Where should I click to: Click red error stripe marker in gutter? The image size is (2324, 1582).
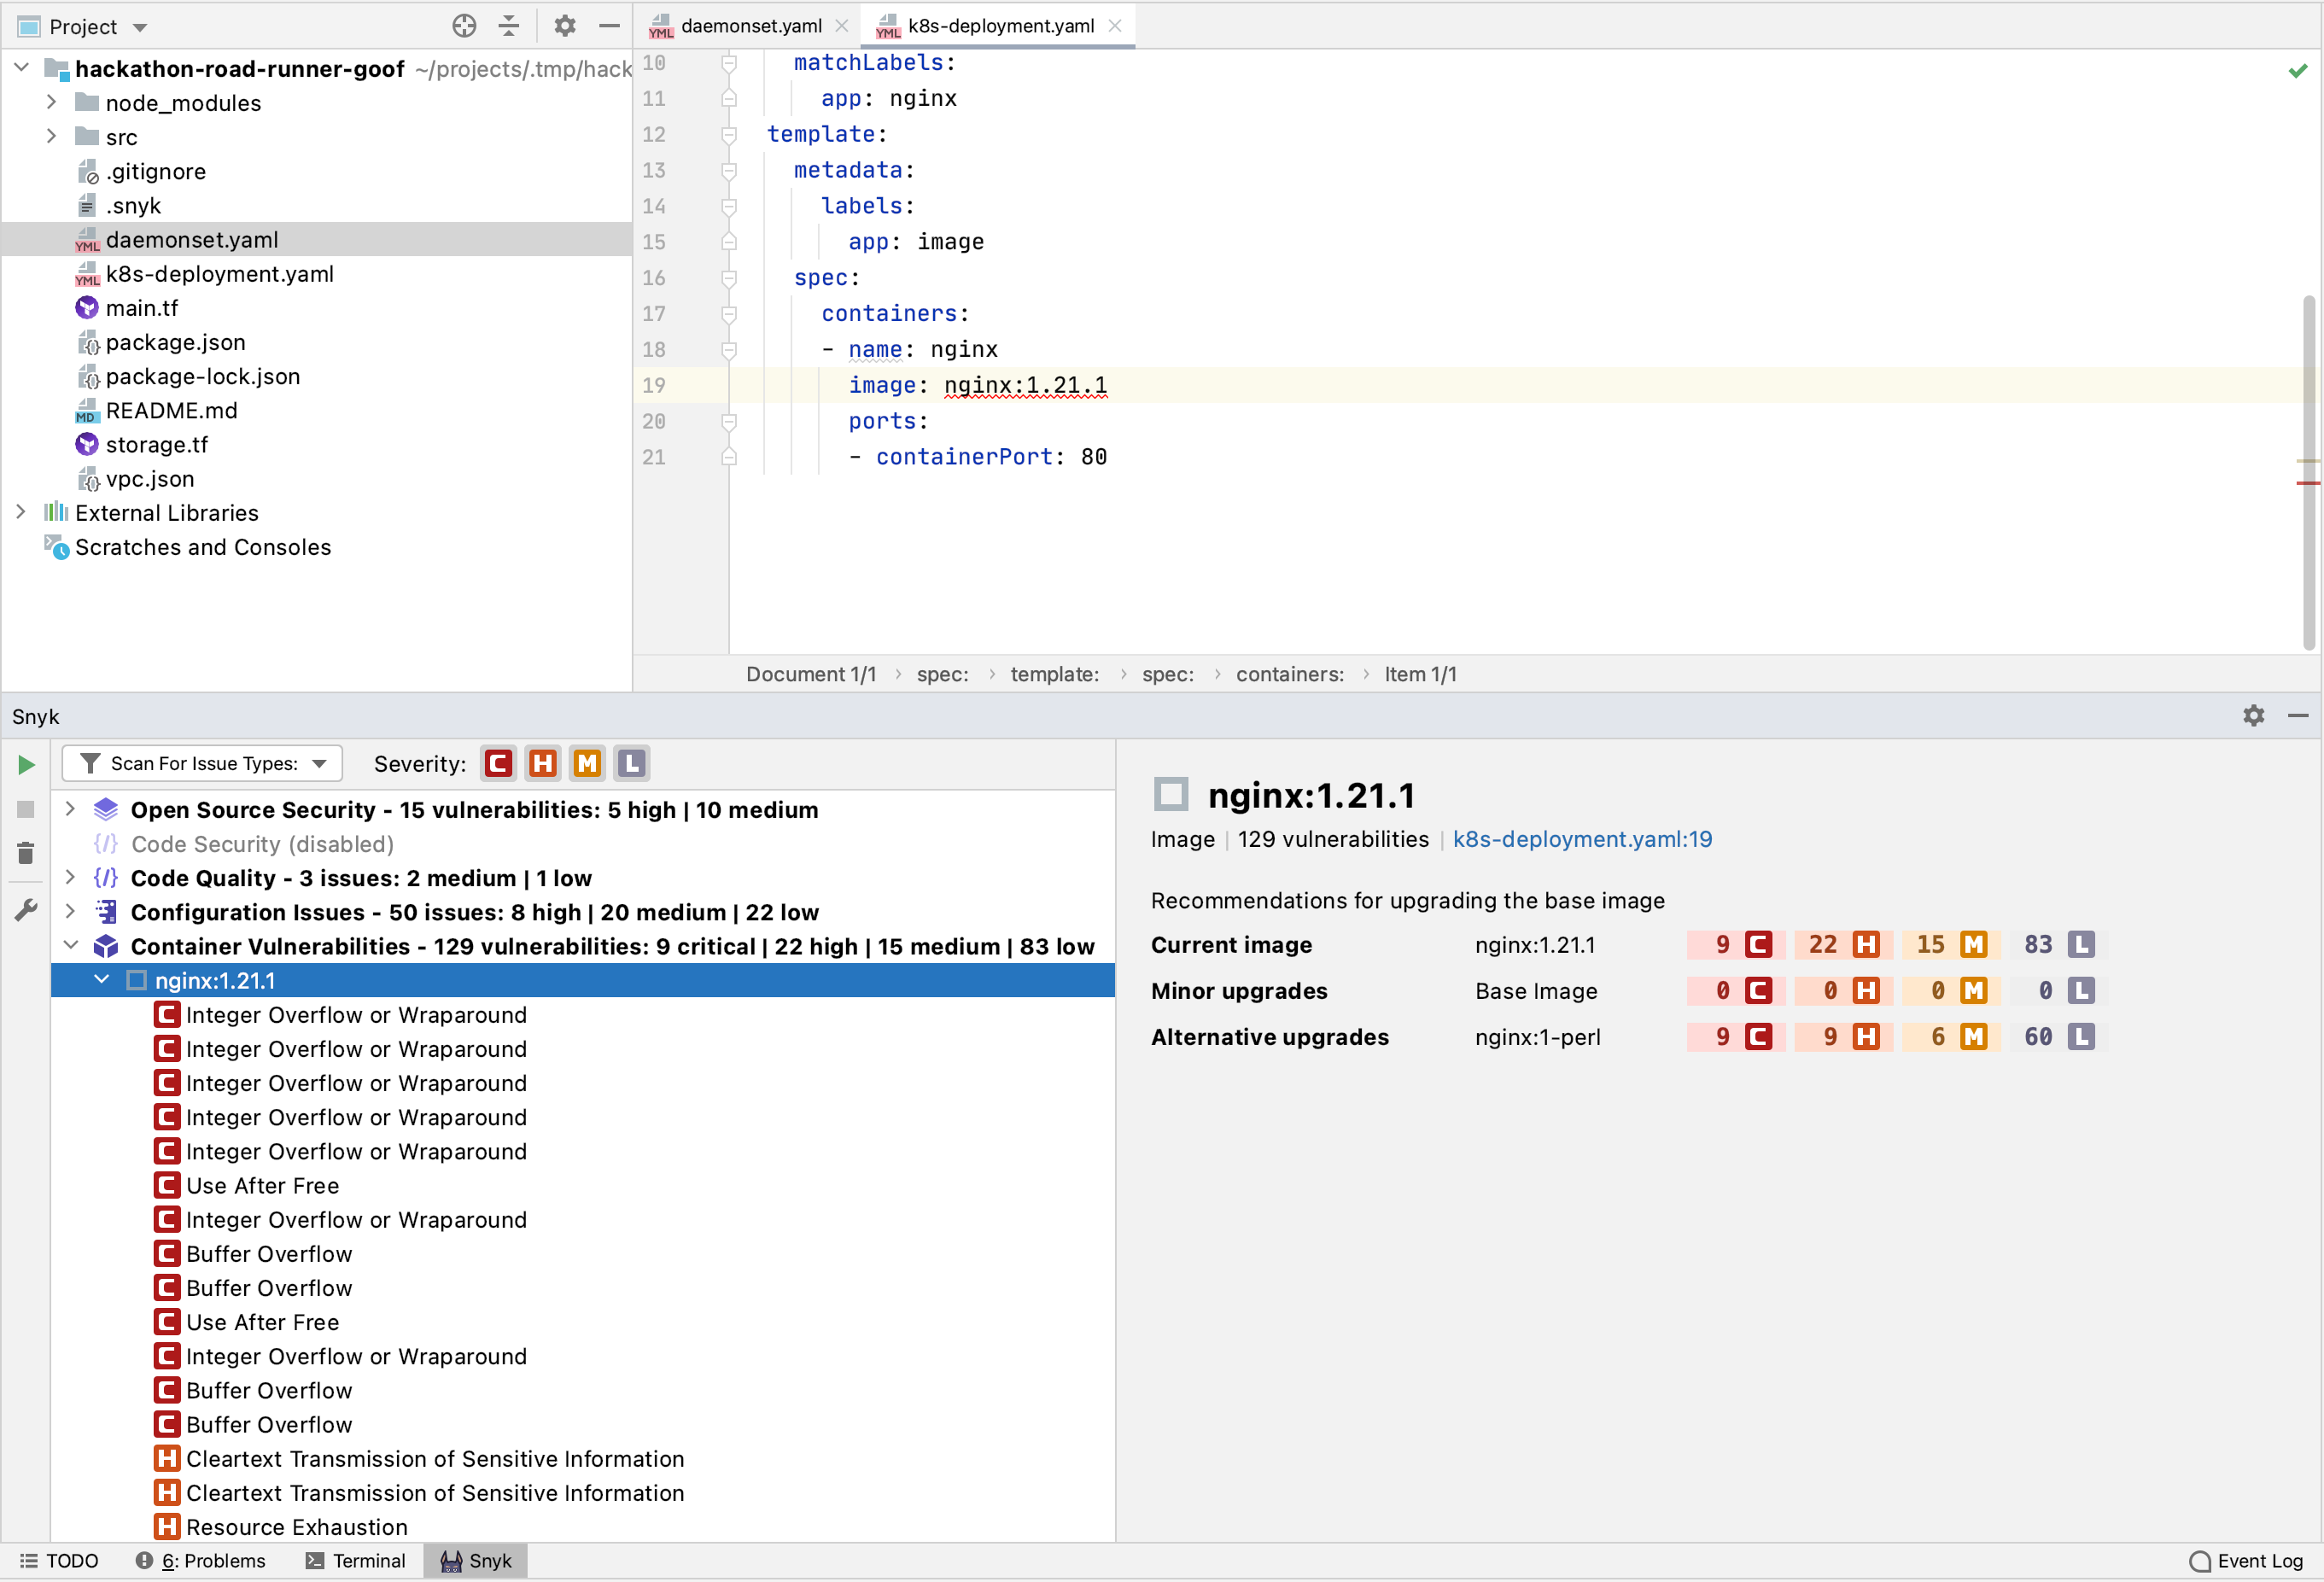tap(2308, 483)
